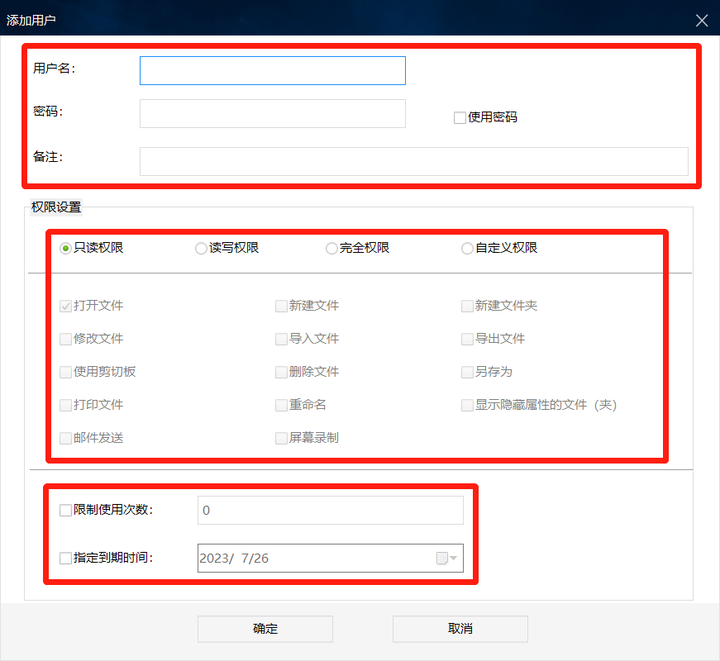Click the 用户名 input field
This screenshot has width=720, height=661.
pyautogui.click(x=272, y=70)
